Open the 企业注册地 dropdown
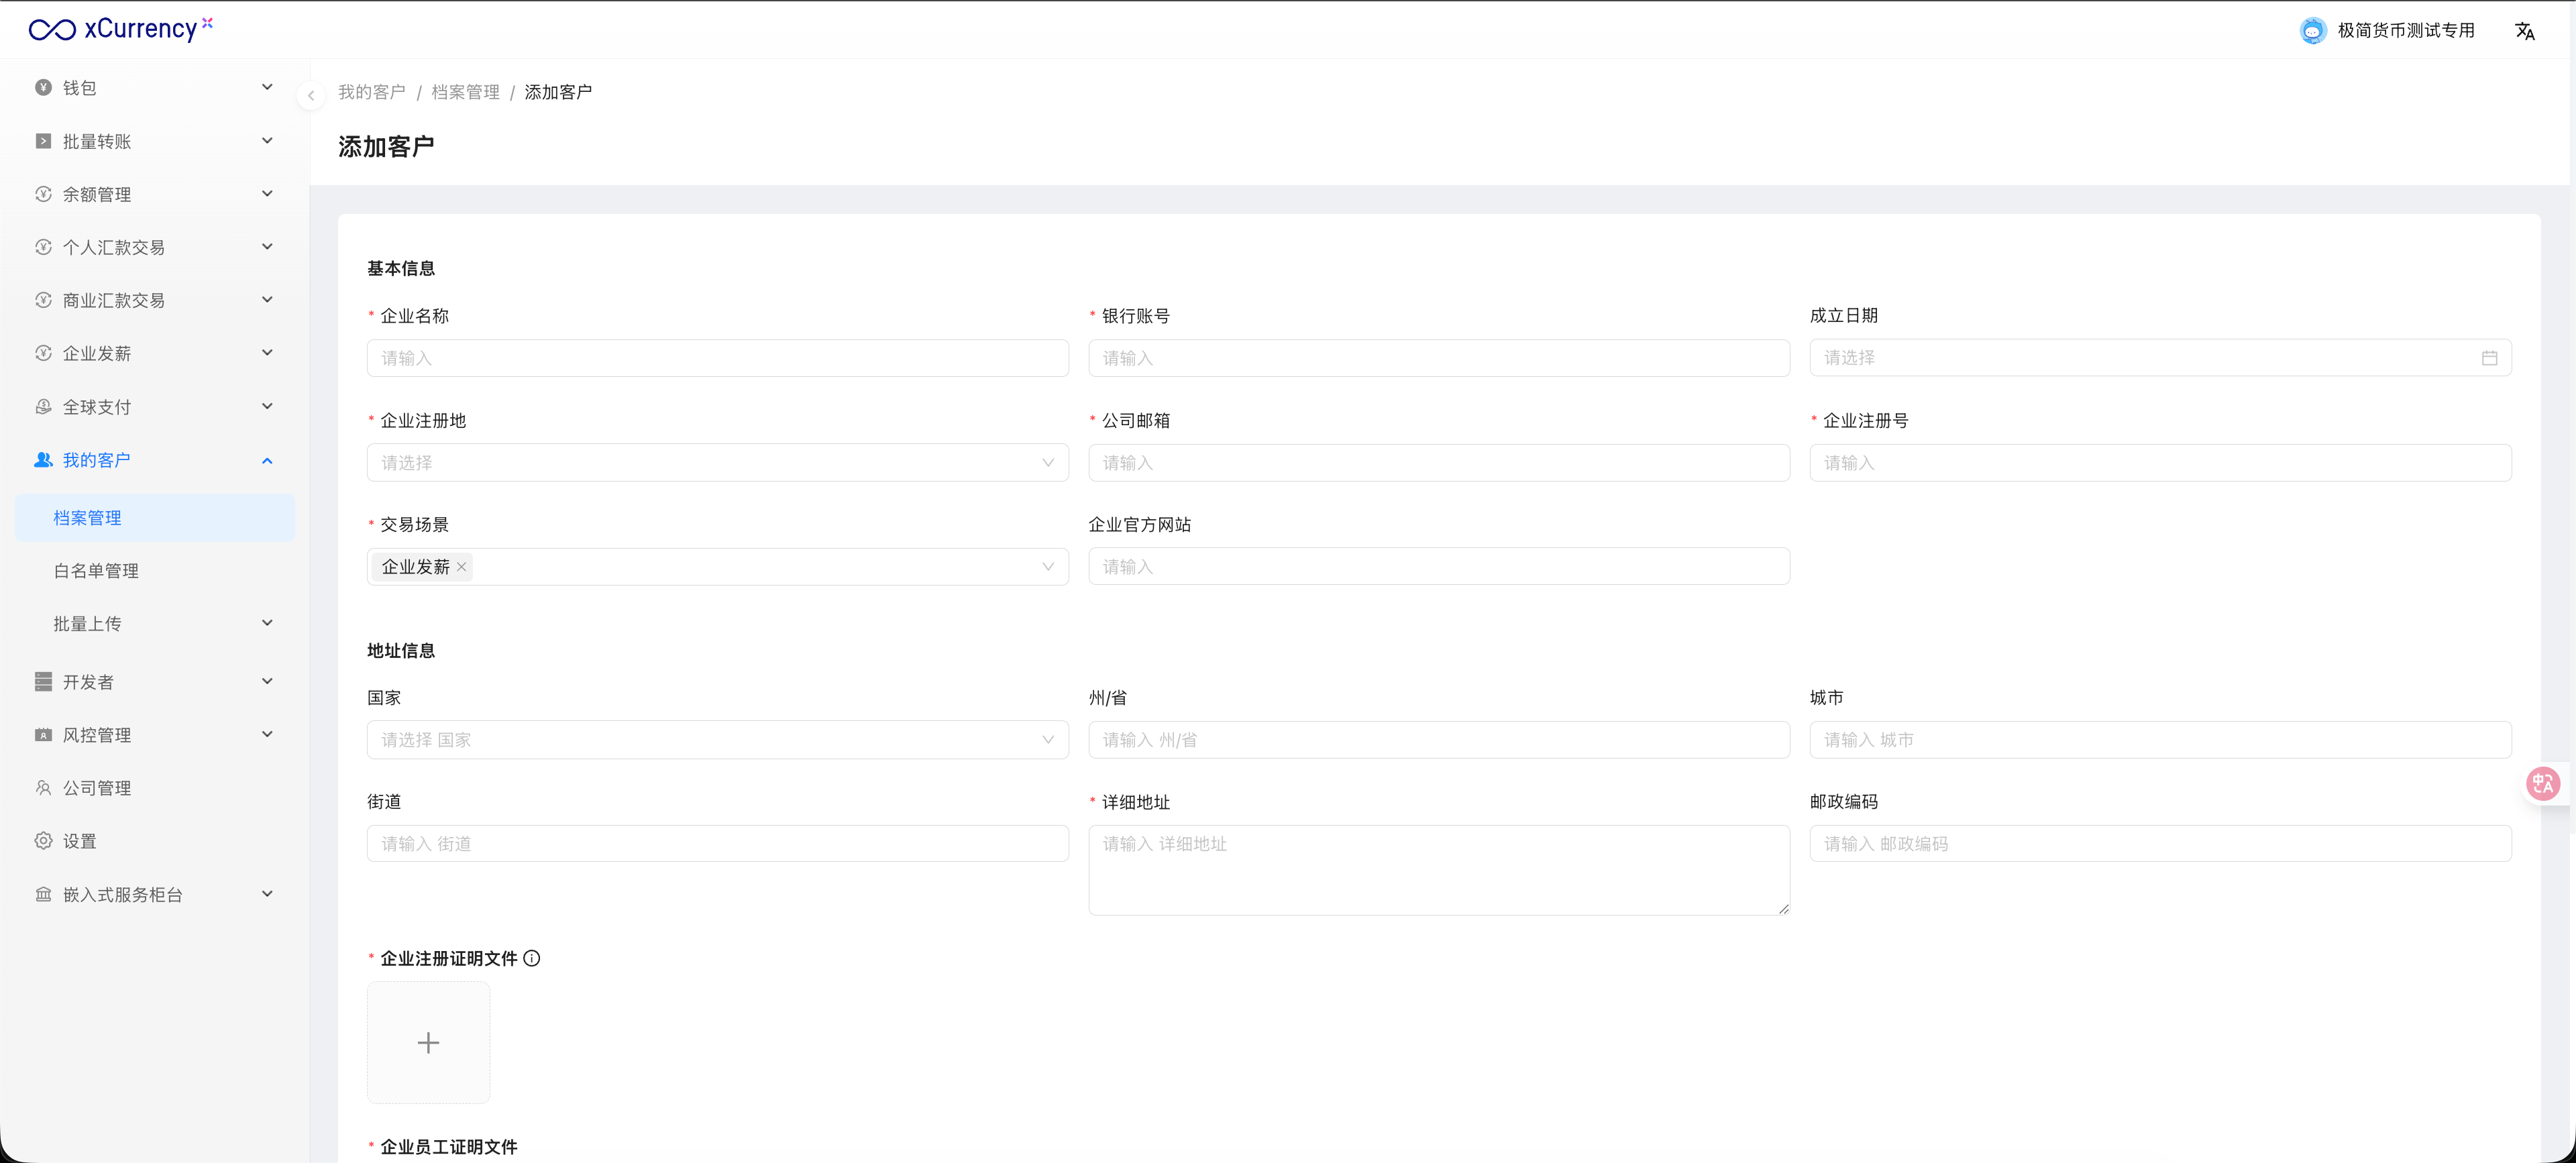The image size is (2576, 1163). tap(717, 463)
